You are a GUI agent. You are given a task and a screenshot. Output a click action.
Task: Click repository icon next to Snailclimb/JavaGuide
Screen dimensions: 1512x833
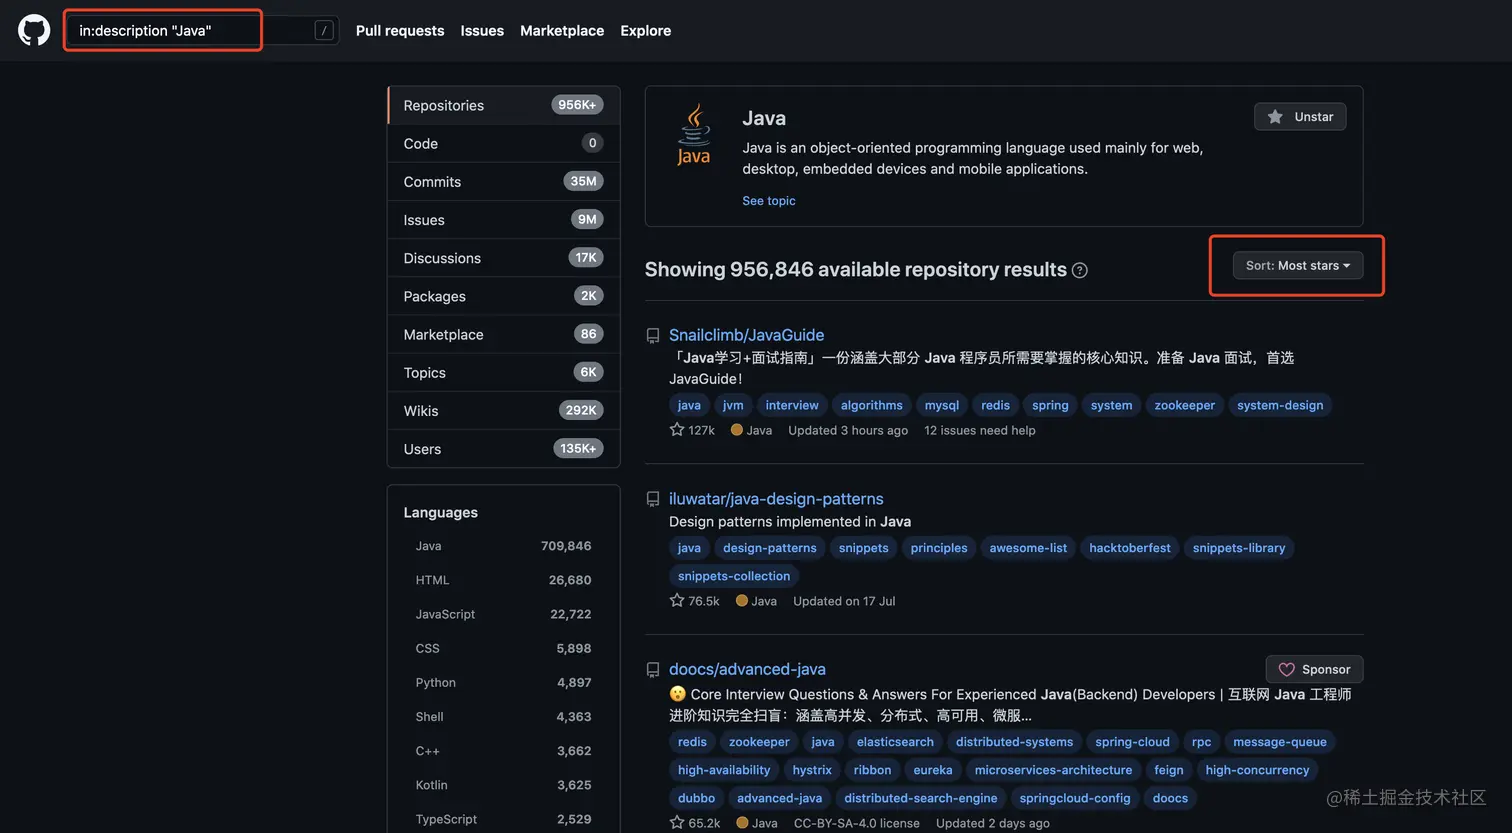[653, 336]
